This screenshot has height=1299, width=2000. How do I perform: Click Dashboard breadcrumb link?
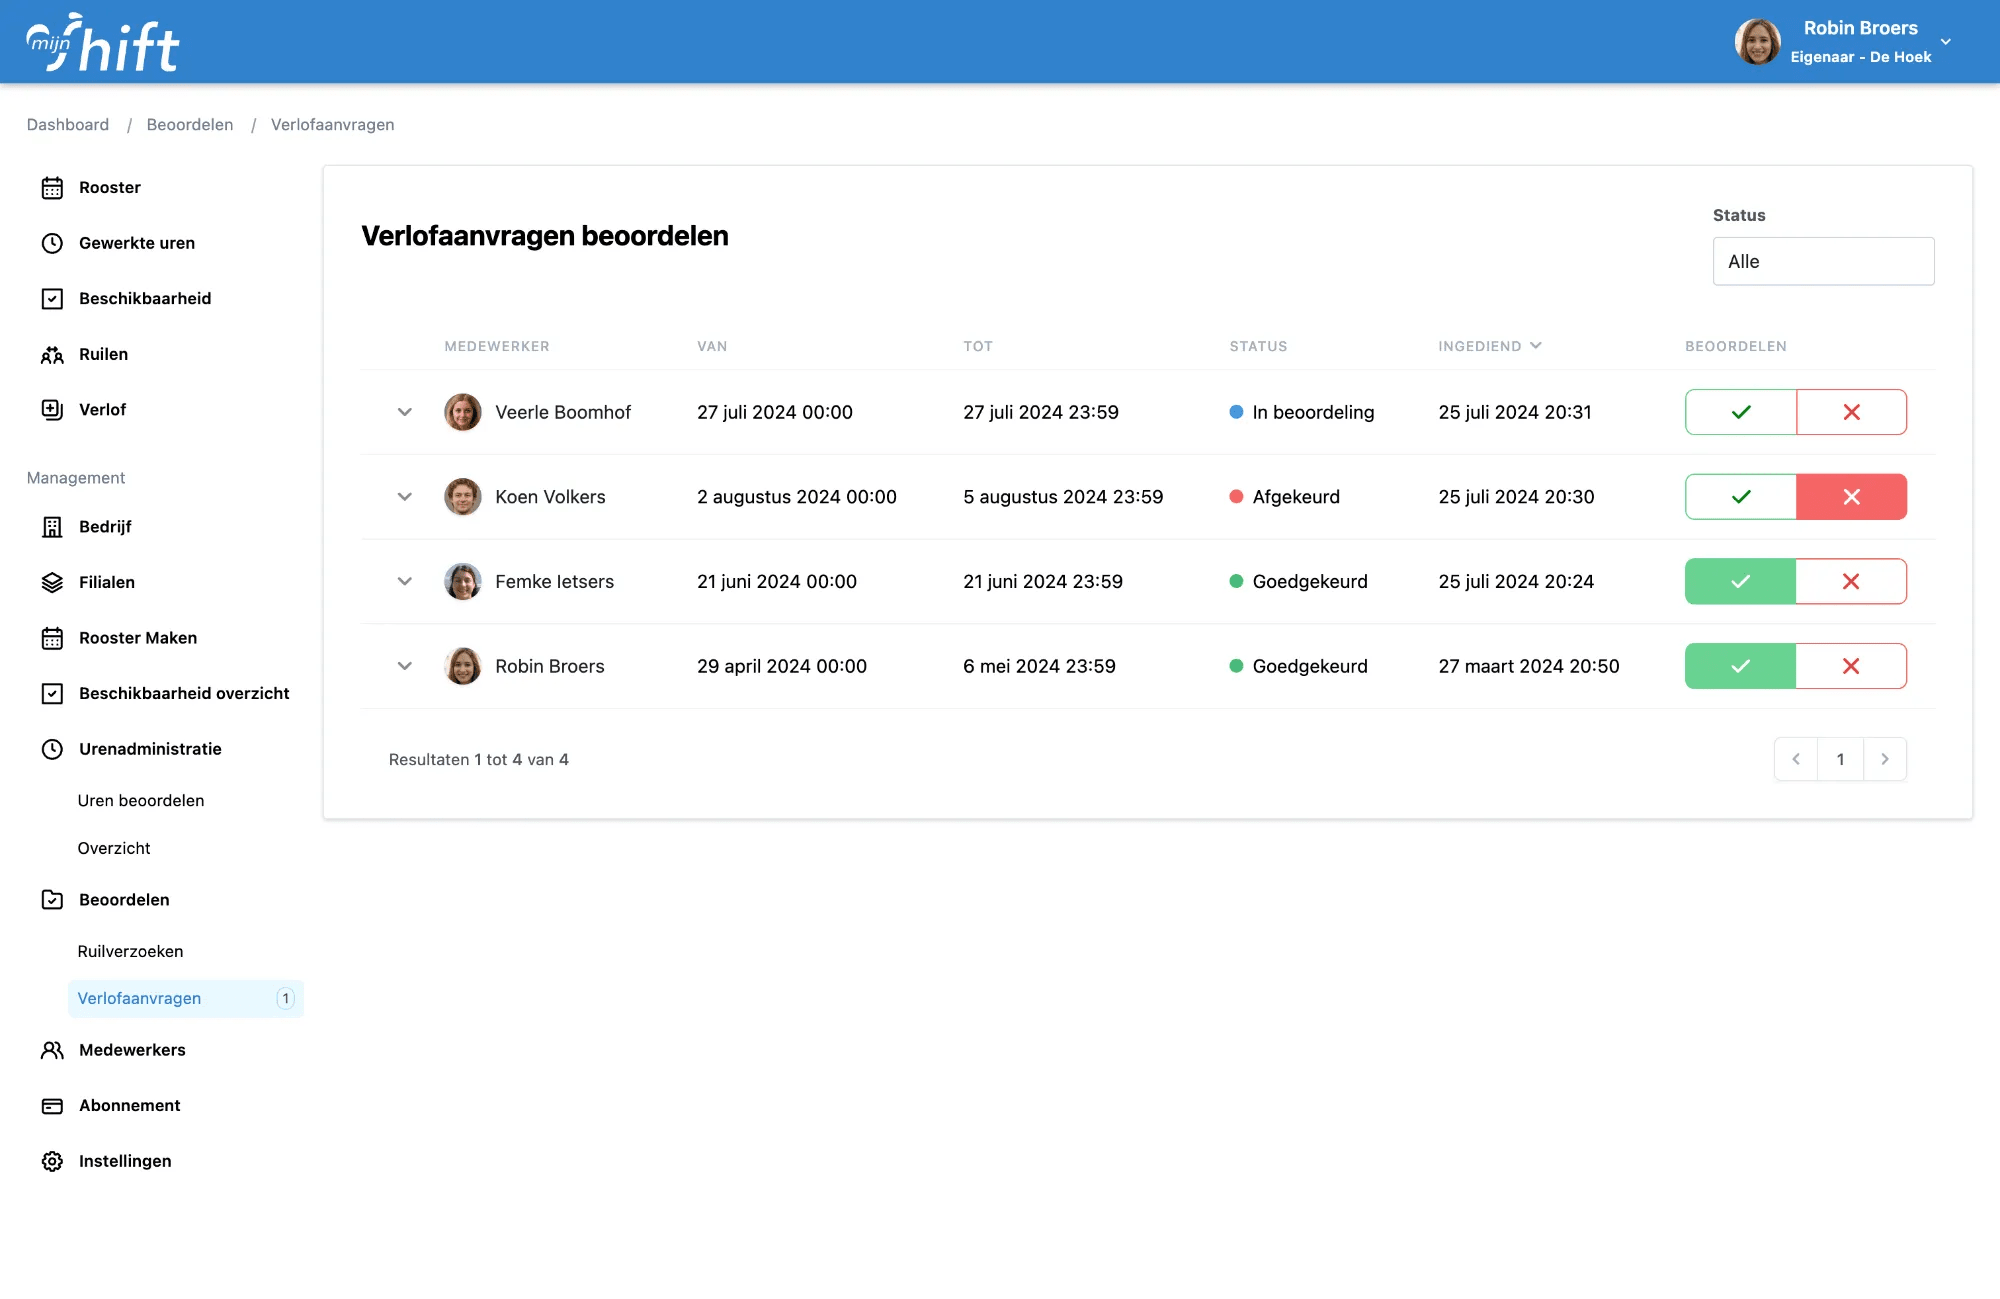pyautogui.click(x=68, y=125)
